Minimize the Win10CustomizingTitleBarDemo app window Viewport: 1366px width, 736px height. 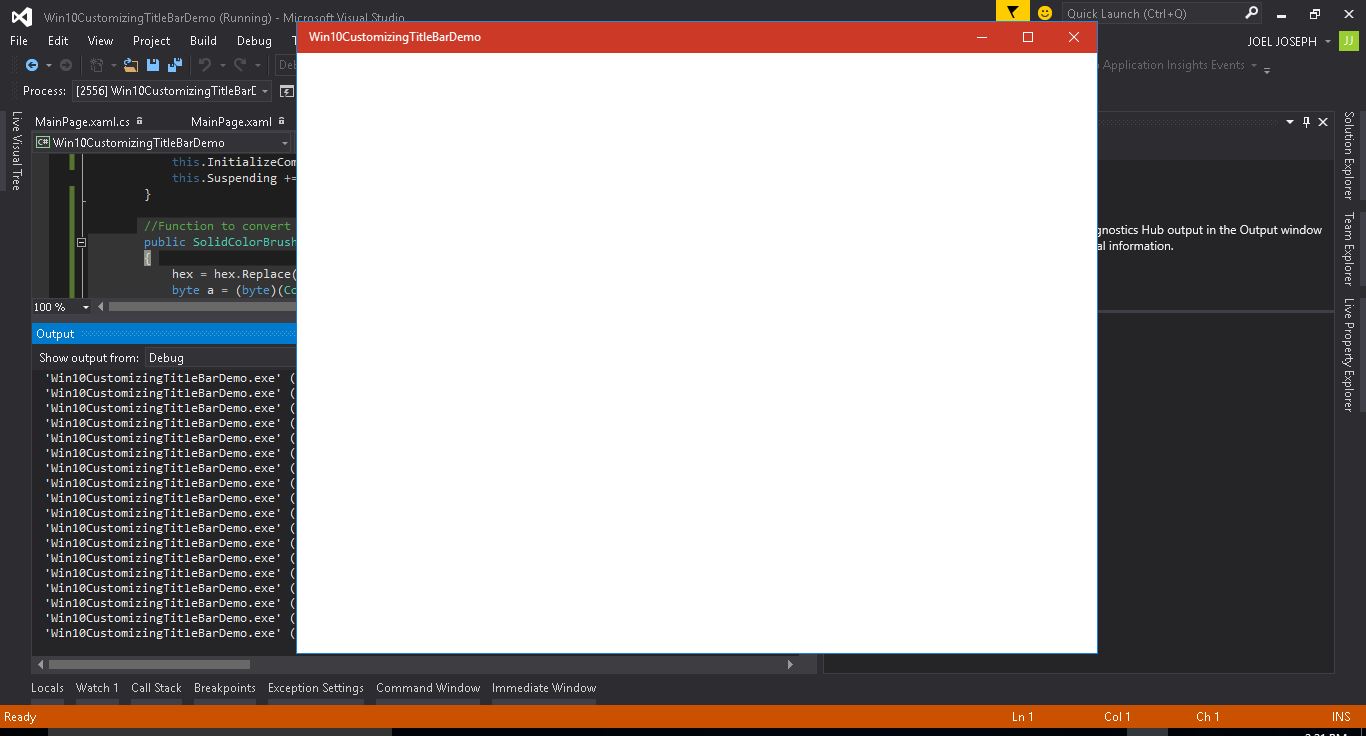tap(982, 37)
